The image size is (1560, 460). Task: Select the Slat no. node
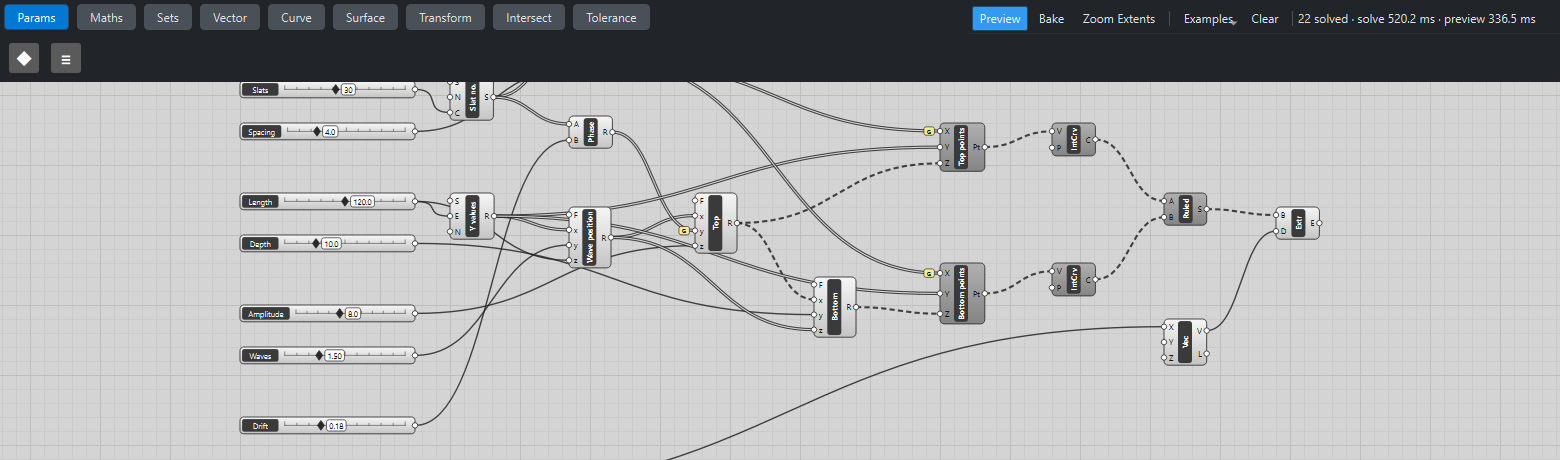pos(471,100)
